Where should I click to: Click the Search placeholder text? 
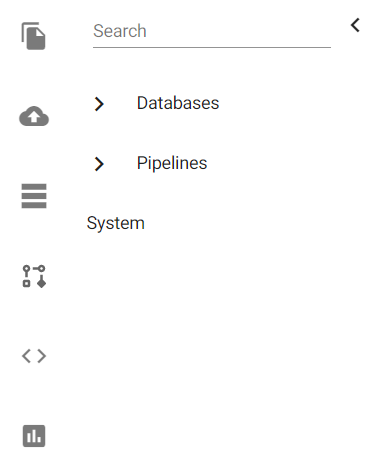pos(120,31)
